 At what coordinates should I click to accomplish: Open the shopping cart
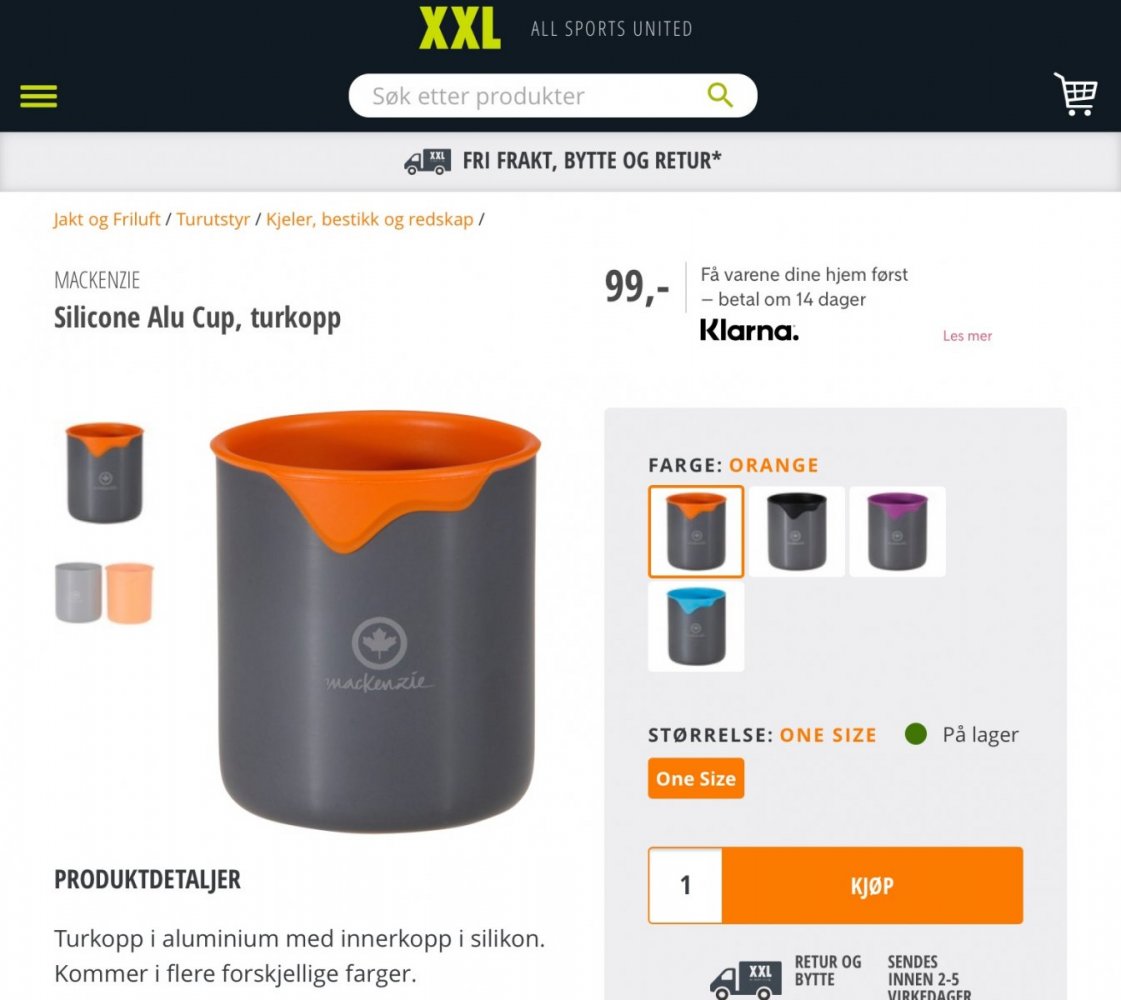tap(1076, 94)
